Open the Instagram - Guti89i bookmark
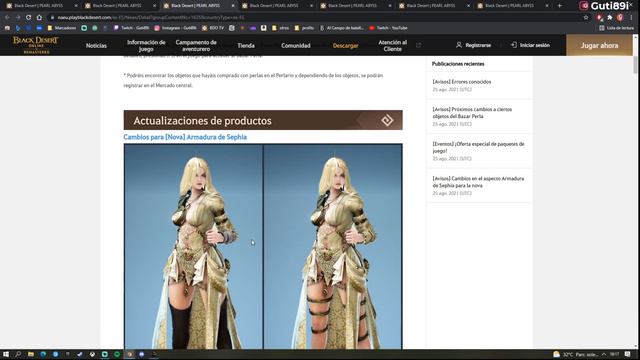This screenshot has width=640, height=360. [x=176, y=28]
